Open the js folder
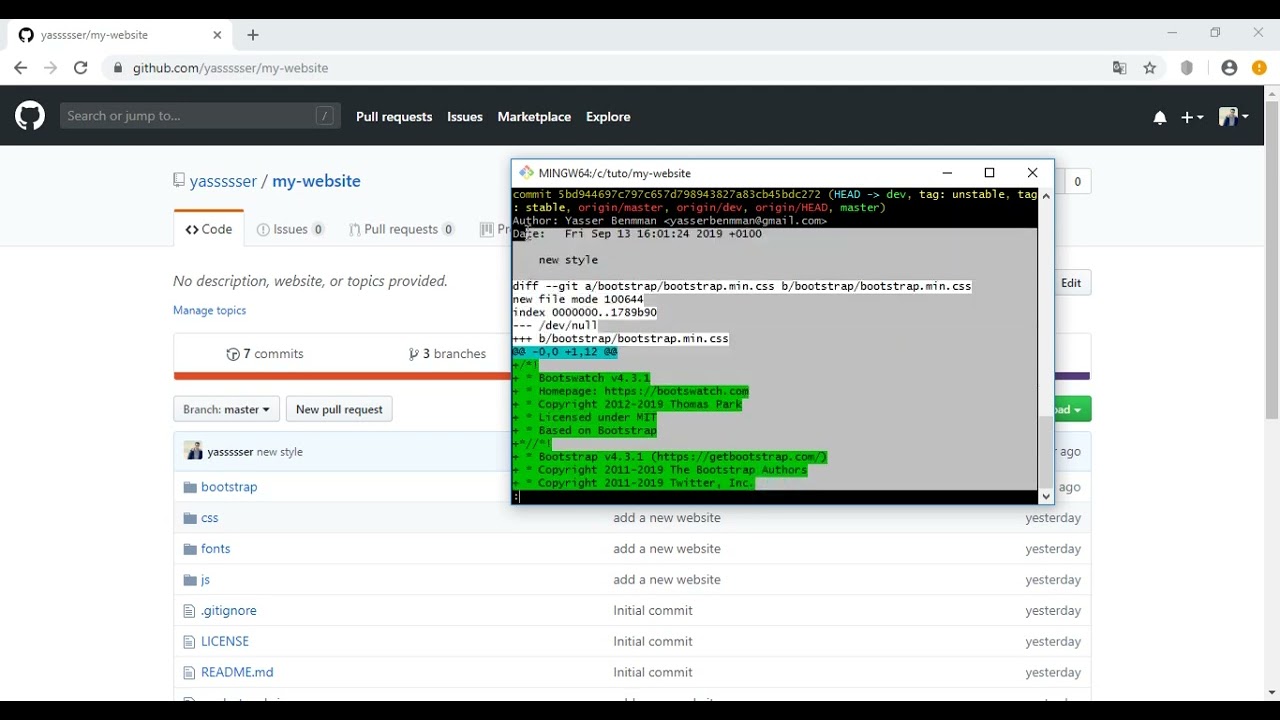 [205, 580]
